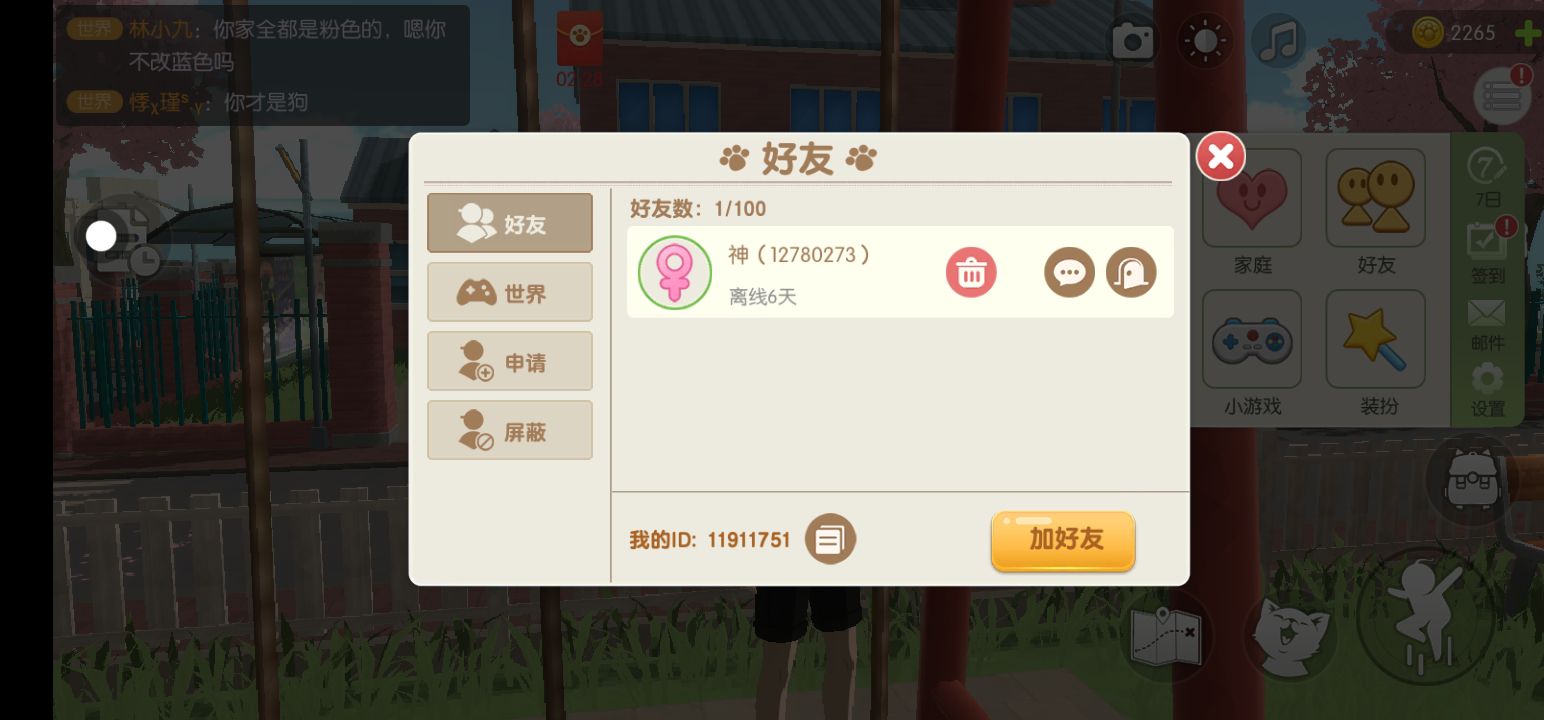Open the 邮件 mailbox

[1487, 325]
